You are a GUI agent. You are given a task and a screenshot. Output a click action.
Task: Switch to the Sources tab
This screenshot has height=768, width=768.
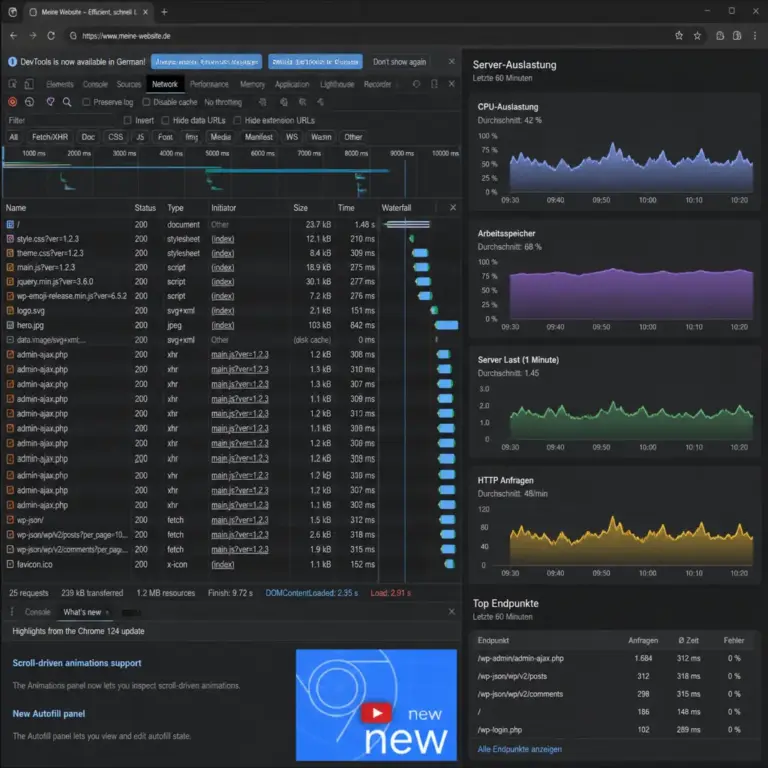point(129,84)
